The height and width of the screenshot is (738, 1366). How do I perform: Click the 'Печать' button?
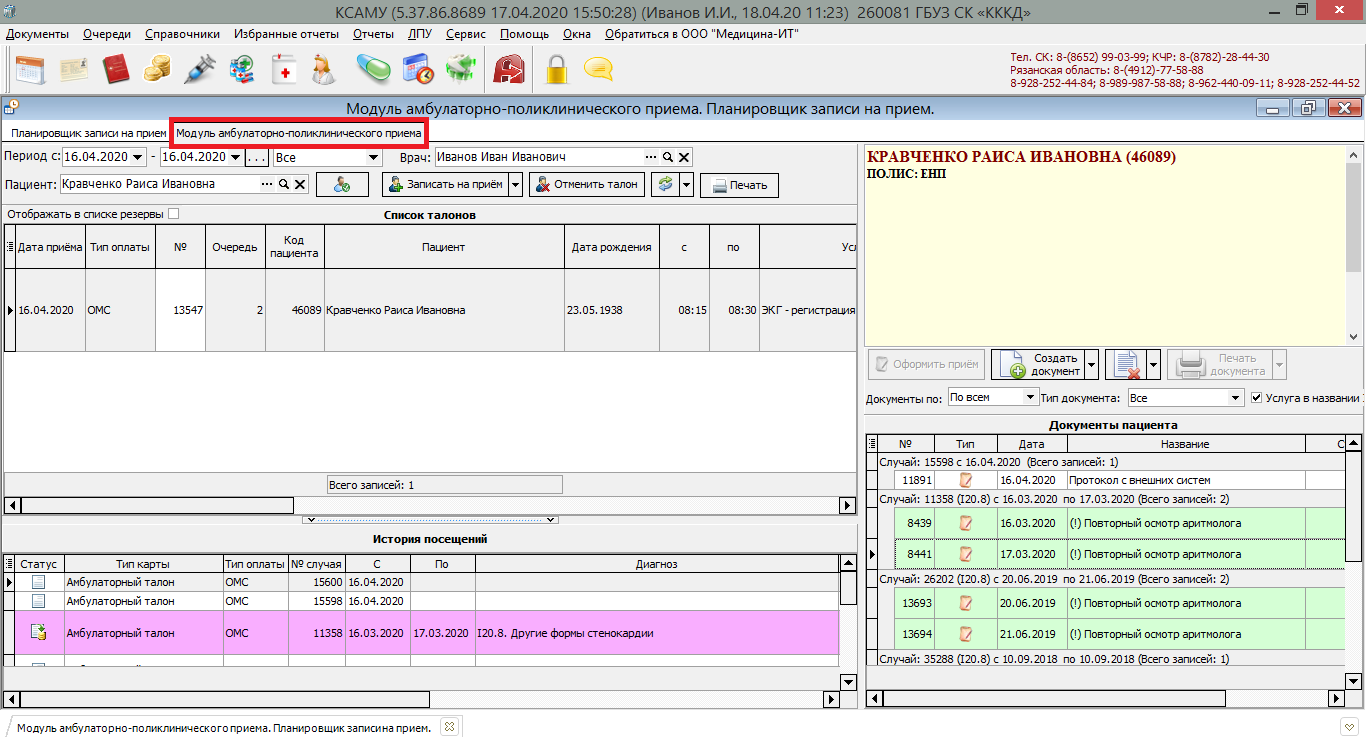(739, 185)
